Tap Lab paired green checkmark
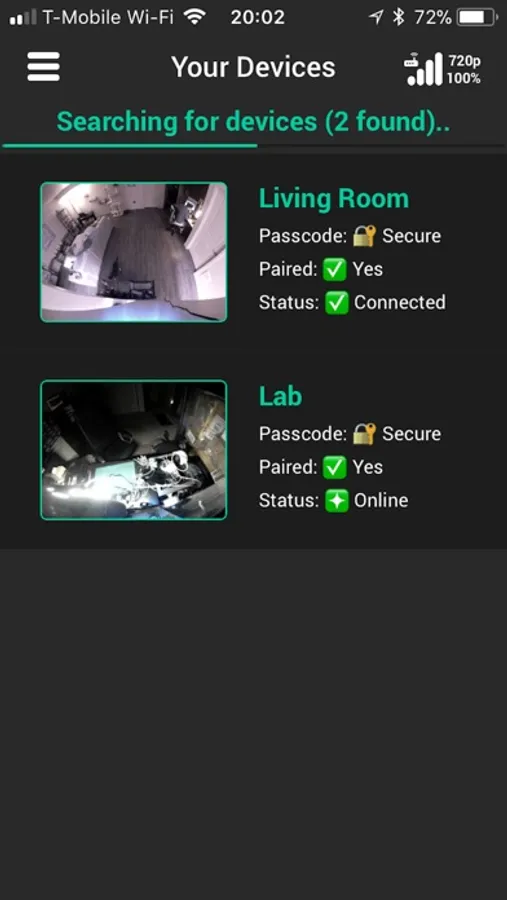 (335, 467)
